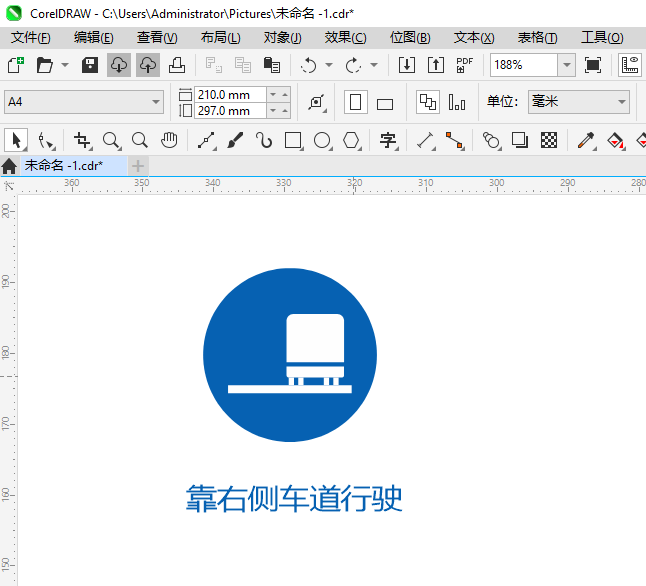Select the Zoom tool
646x586 pixels.
112,141
